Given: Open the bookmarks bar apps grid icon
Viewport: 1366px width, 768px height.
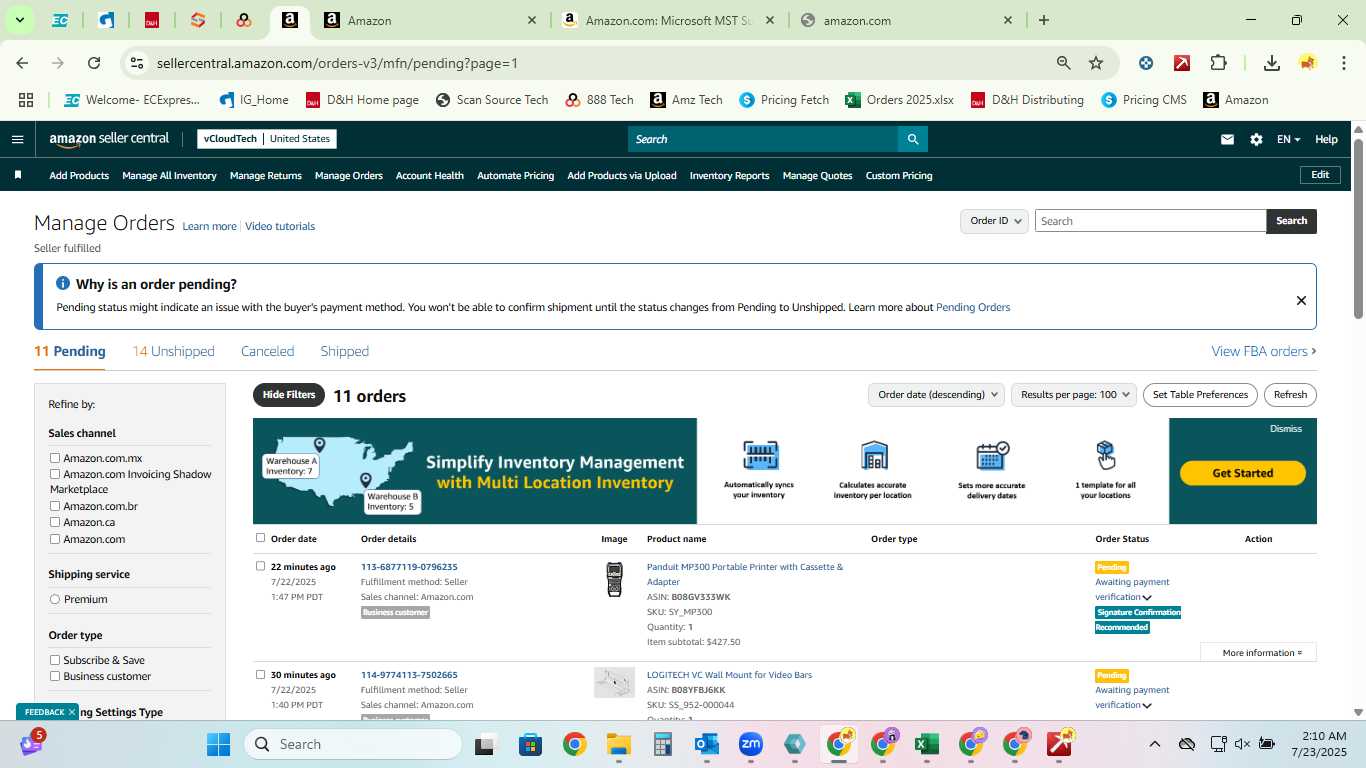Looking at the screenshot, I should (x=26, y=100).
